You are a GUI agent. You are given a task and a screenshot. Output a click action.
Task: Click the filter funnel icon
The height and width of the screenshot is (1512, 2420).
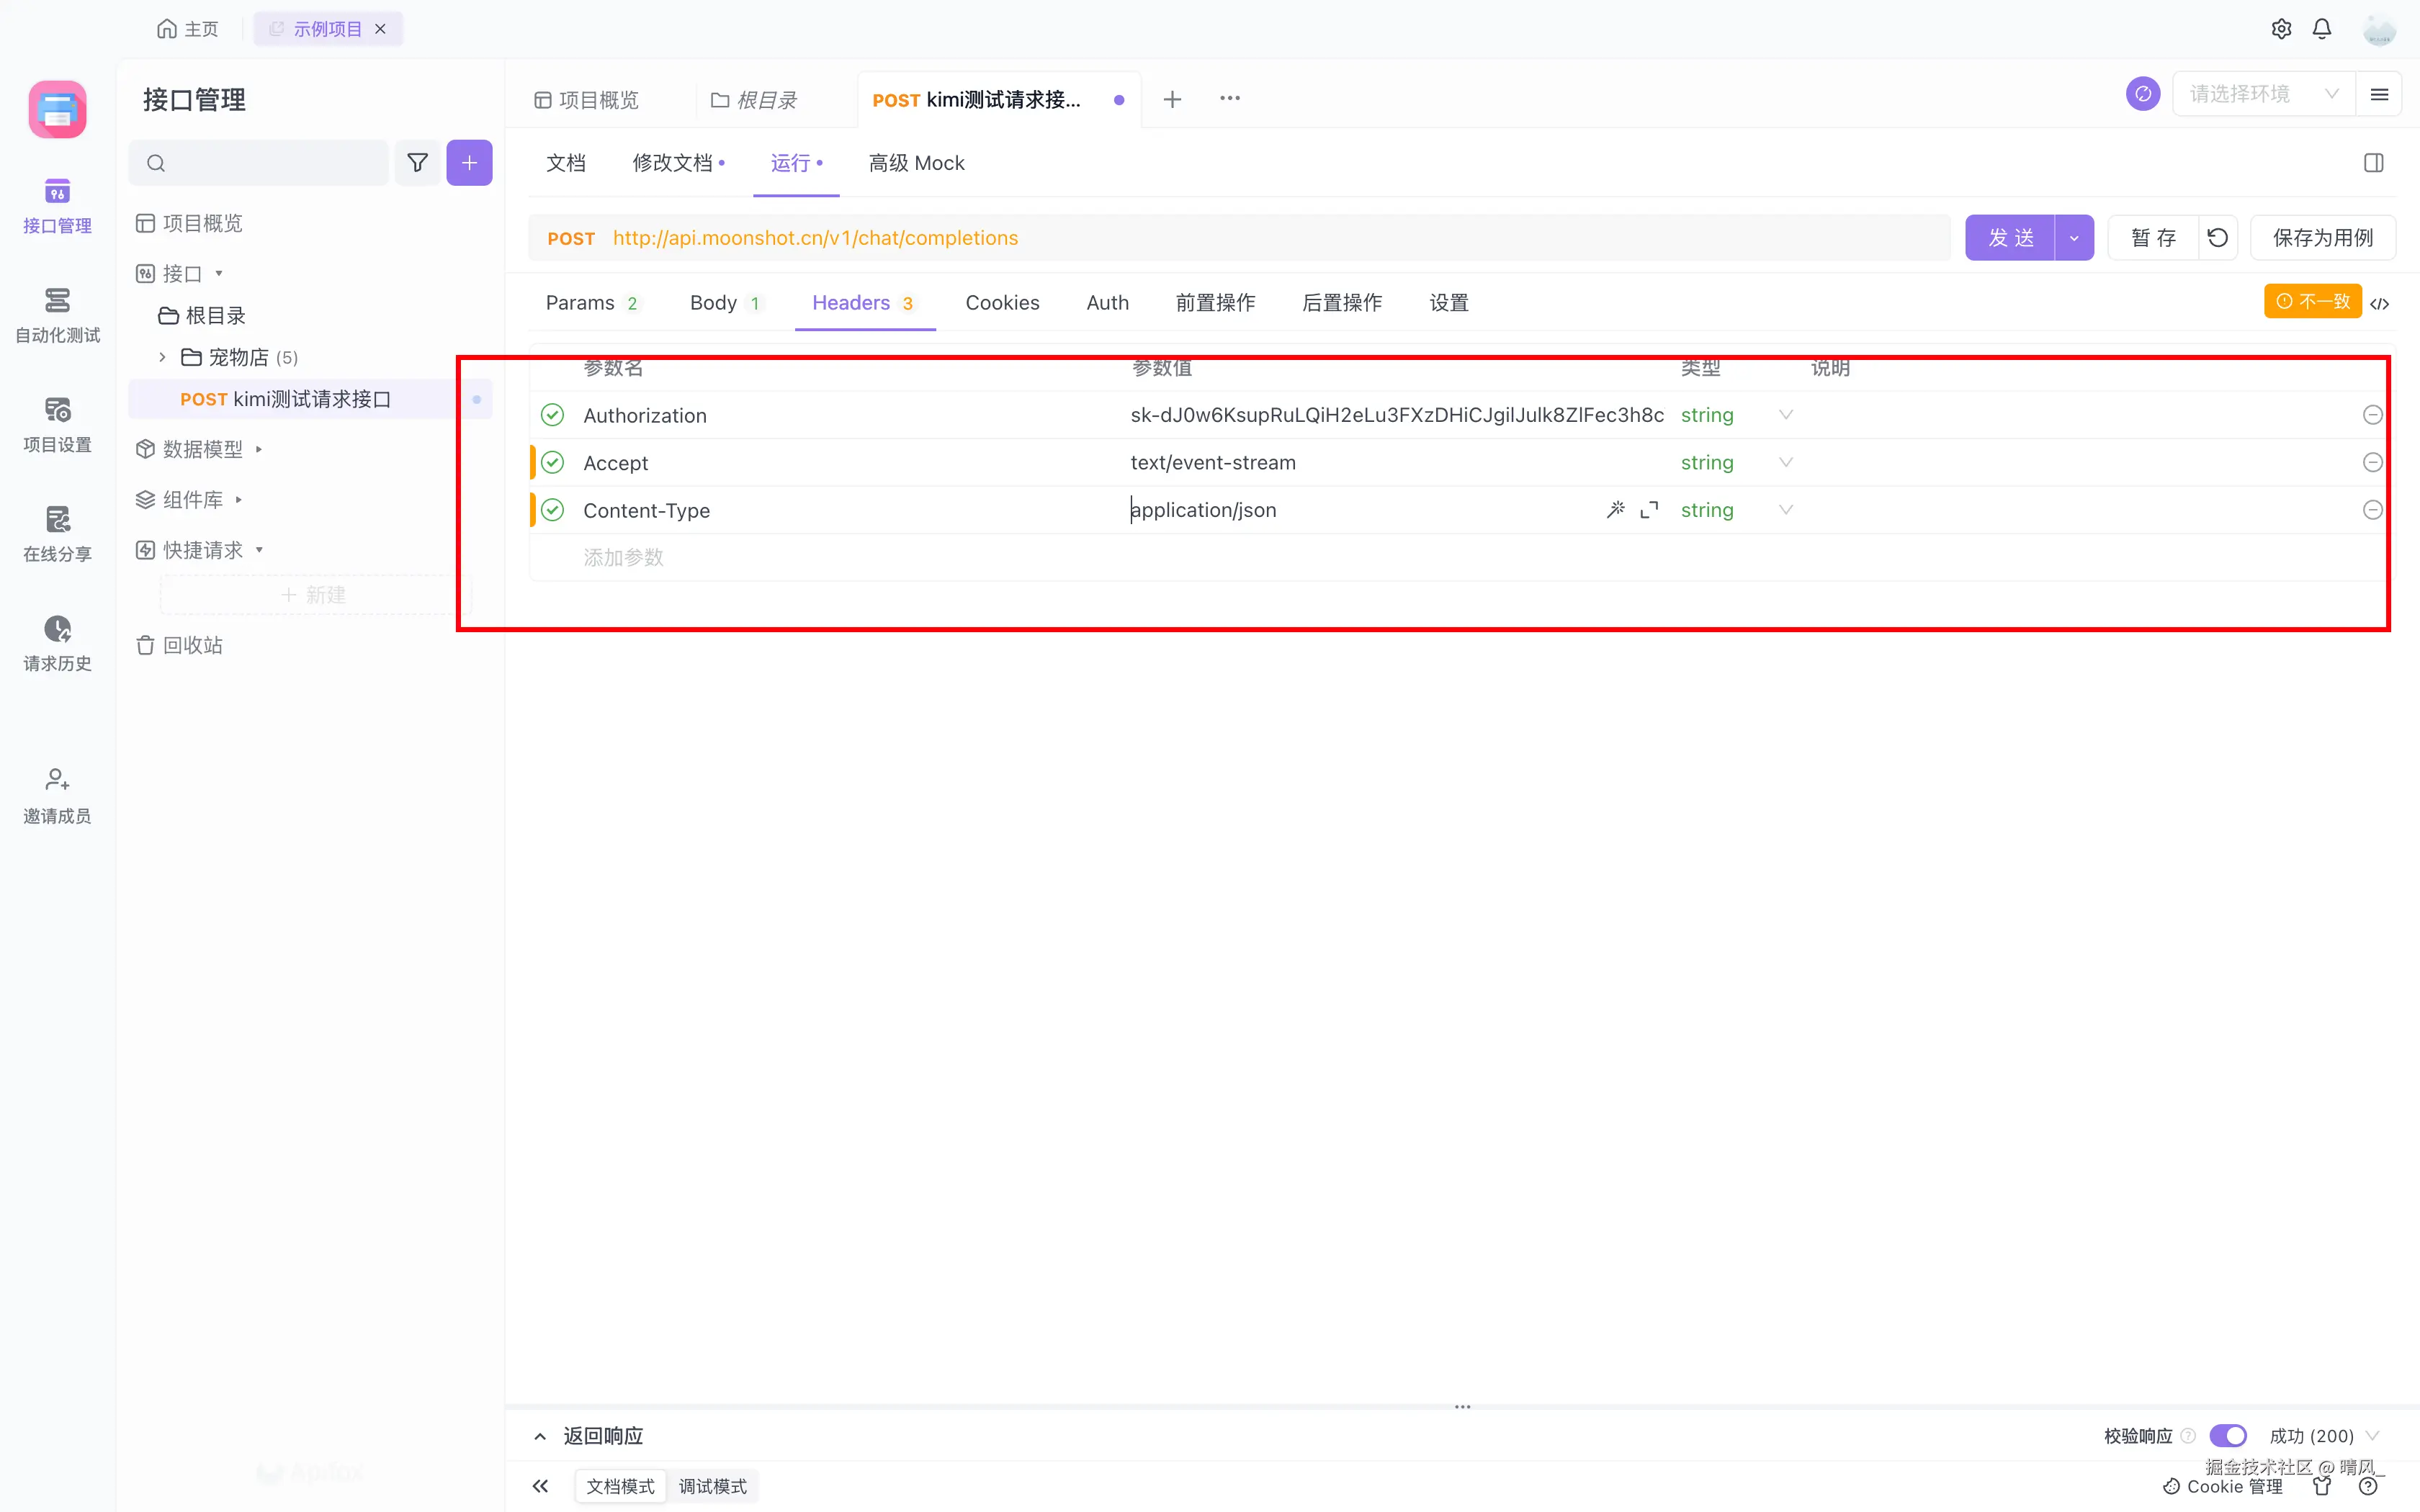(418, 163)
